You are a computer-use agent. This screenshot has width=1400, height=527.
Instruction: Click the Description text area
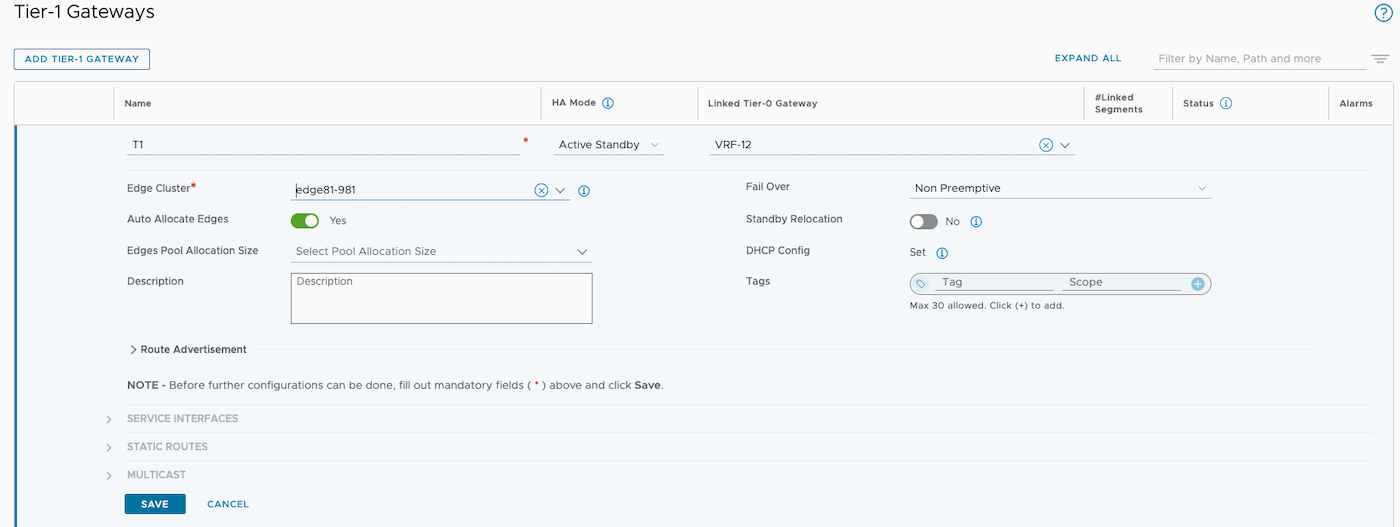pos(441,298)
